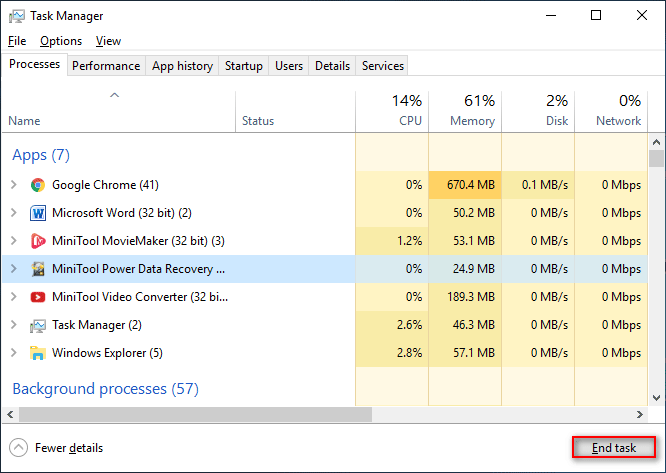Switch to the Details tab

(333, 66)
